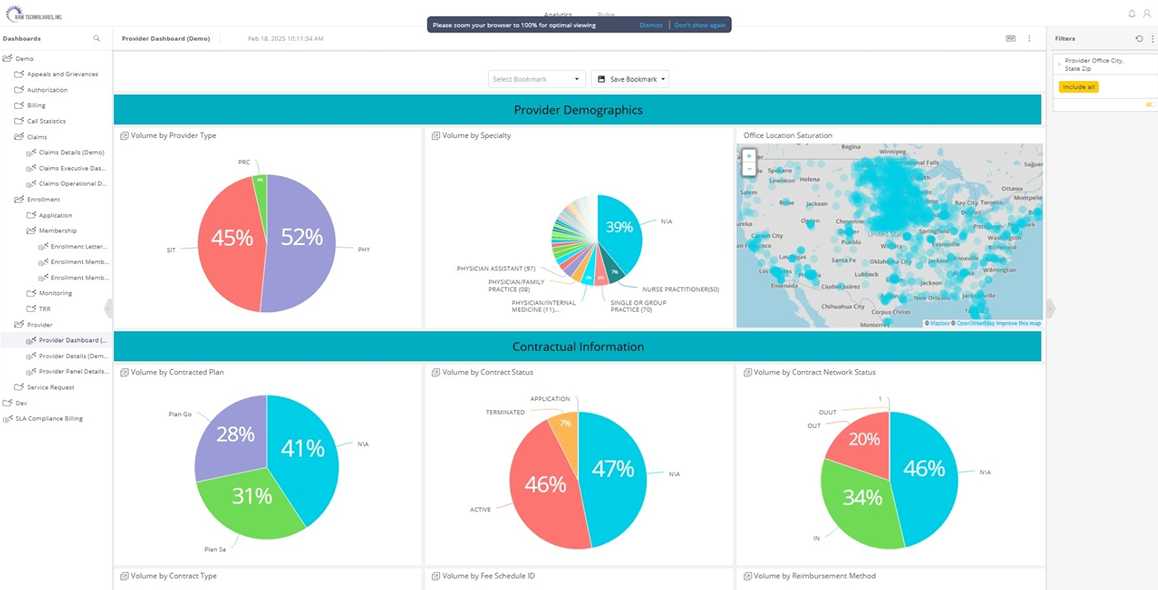Open the user profile icon
The image size is (1158, 590).
1147,14
